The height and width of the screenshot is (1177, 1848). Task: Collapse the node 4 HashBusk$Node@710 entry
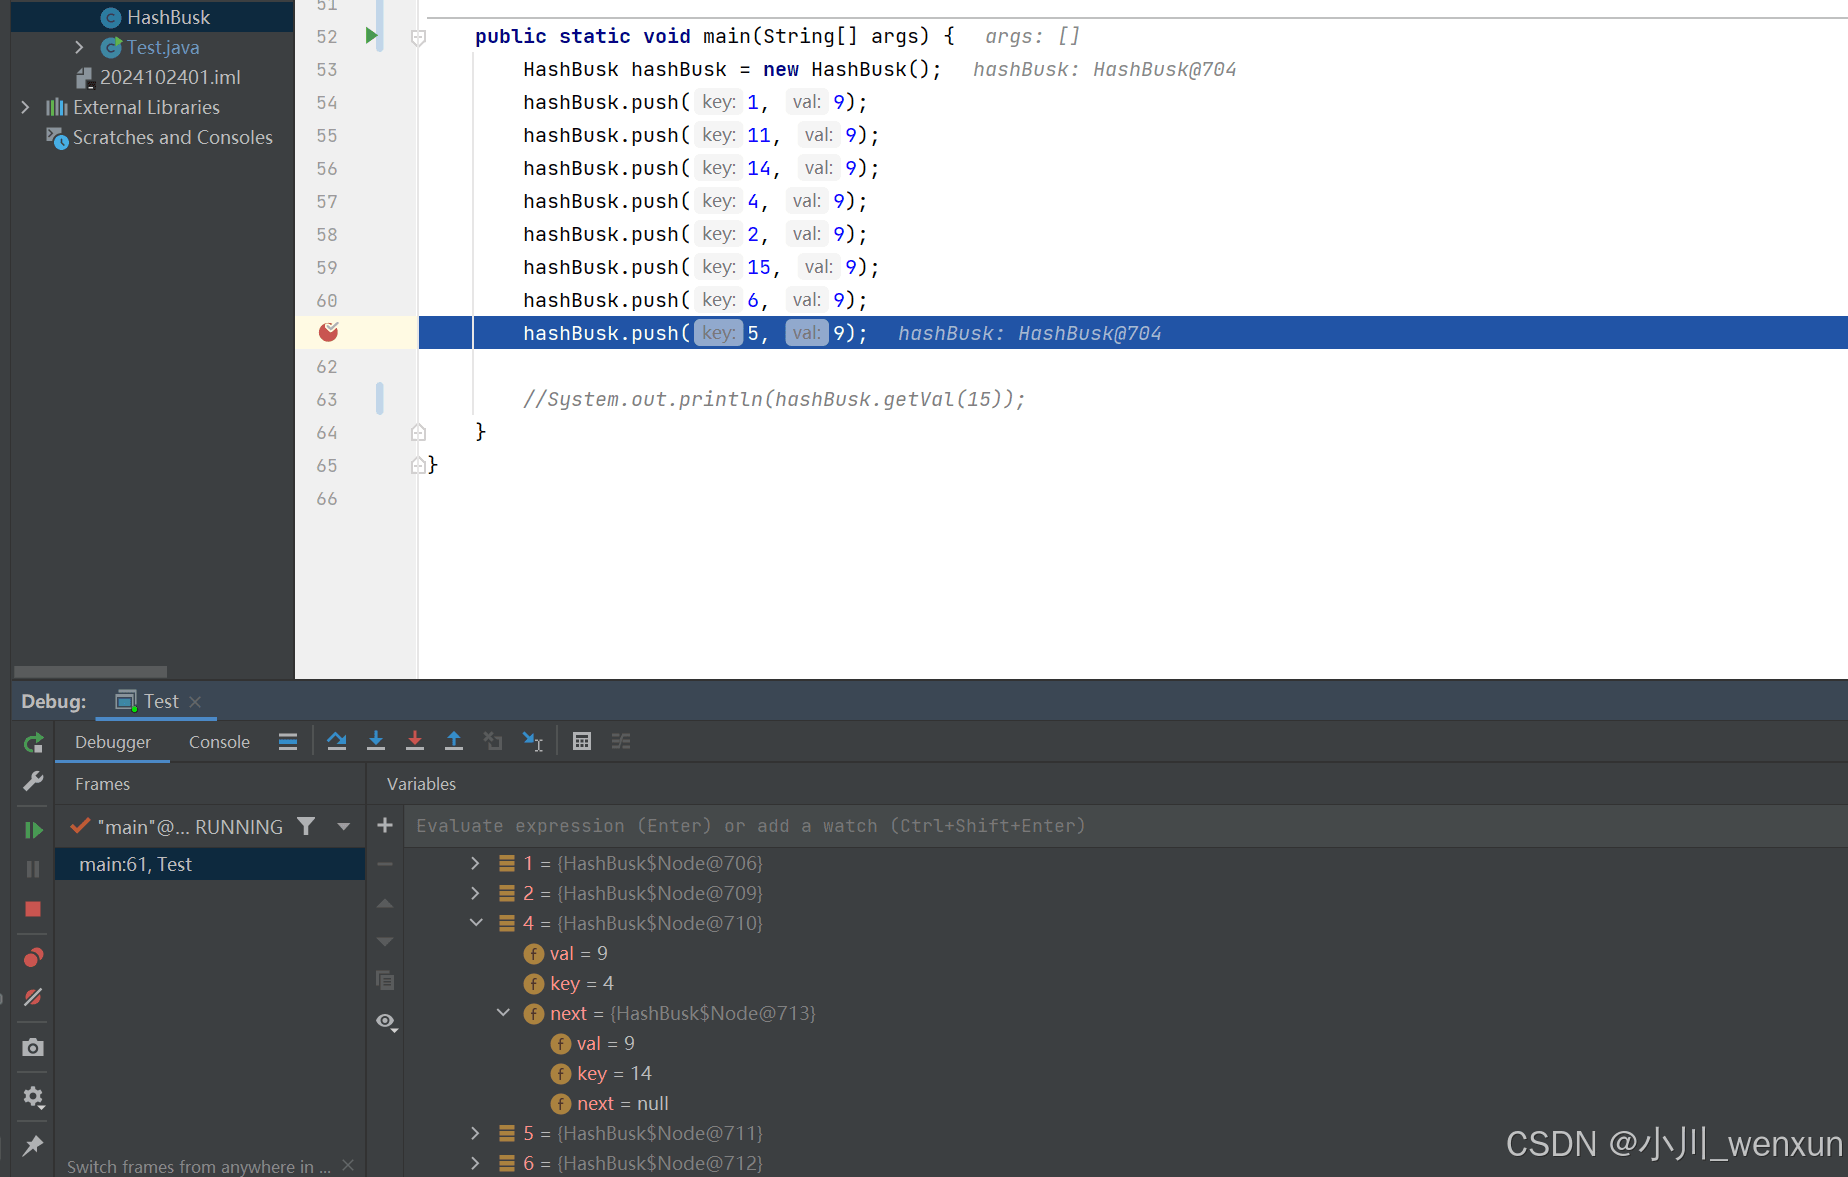click(x=475, y=923)
